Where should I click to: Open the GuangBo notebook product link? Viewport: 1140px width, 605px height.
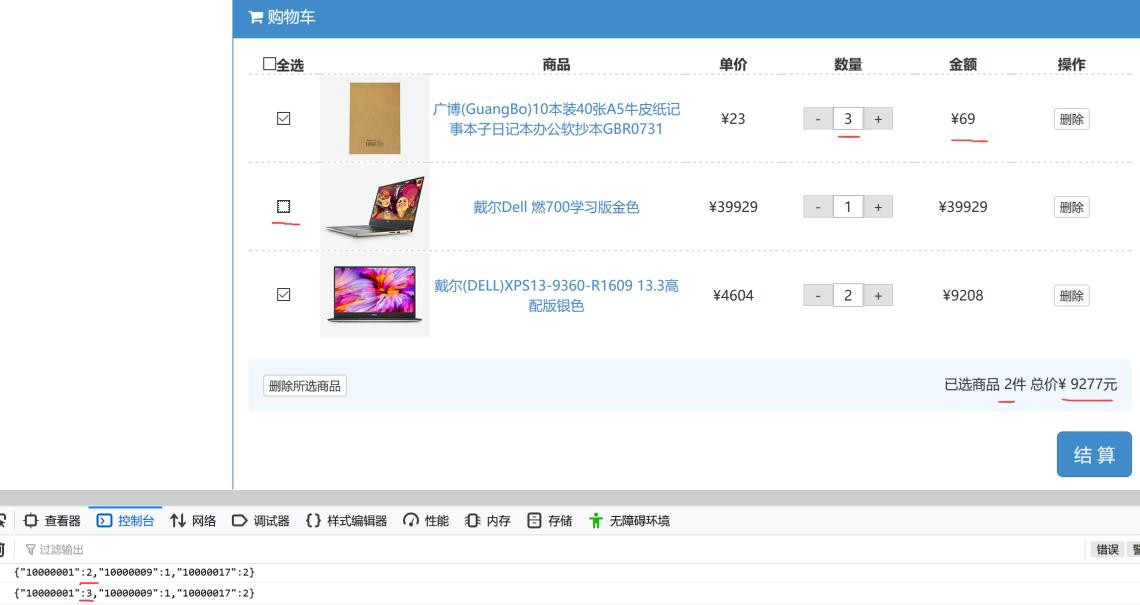point(556,119)
